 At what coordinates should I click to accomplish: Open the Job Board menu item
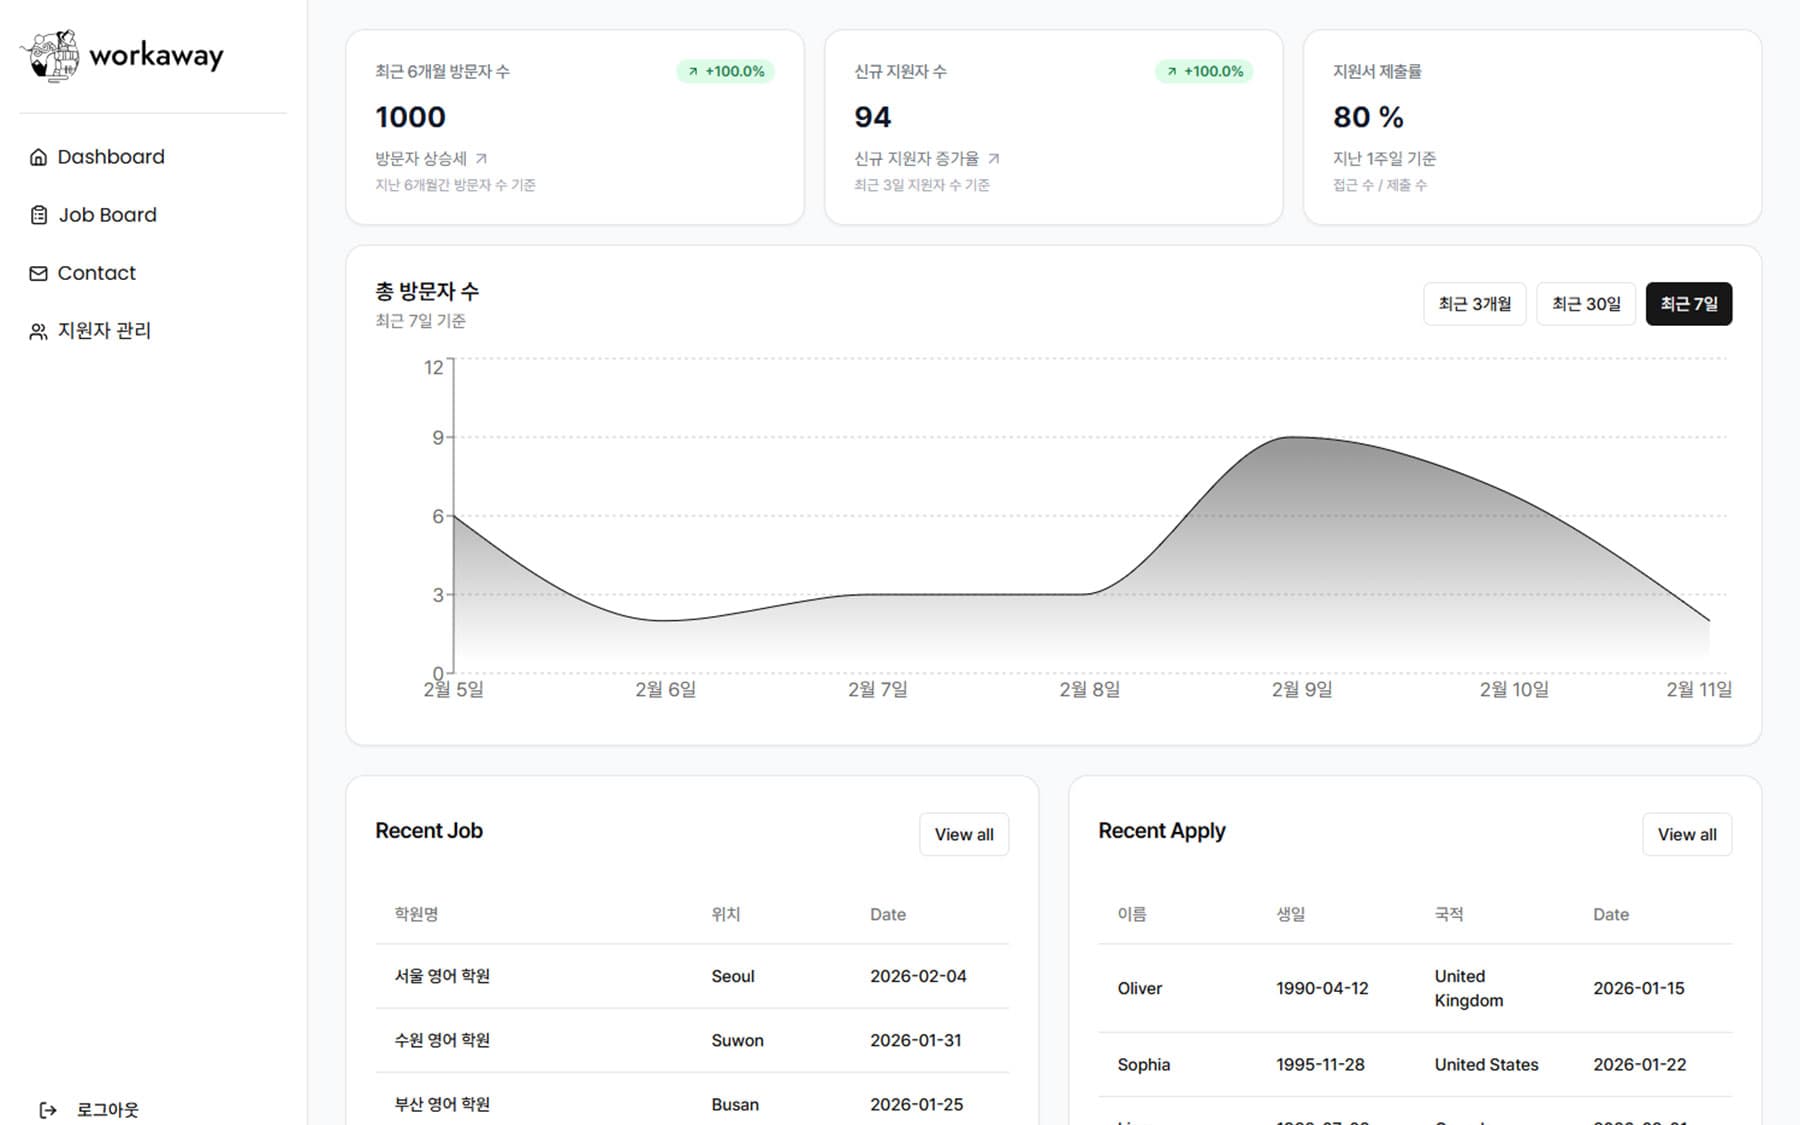pyautogui.click(x=107, y=215)
